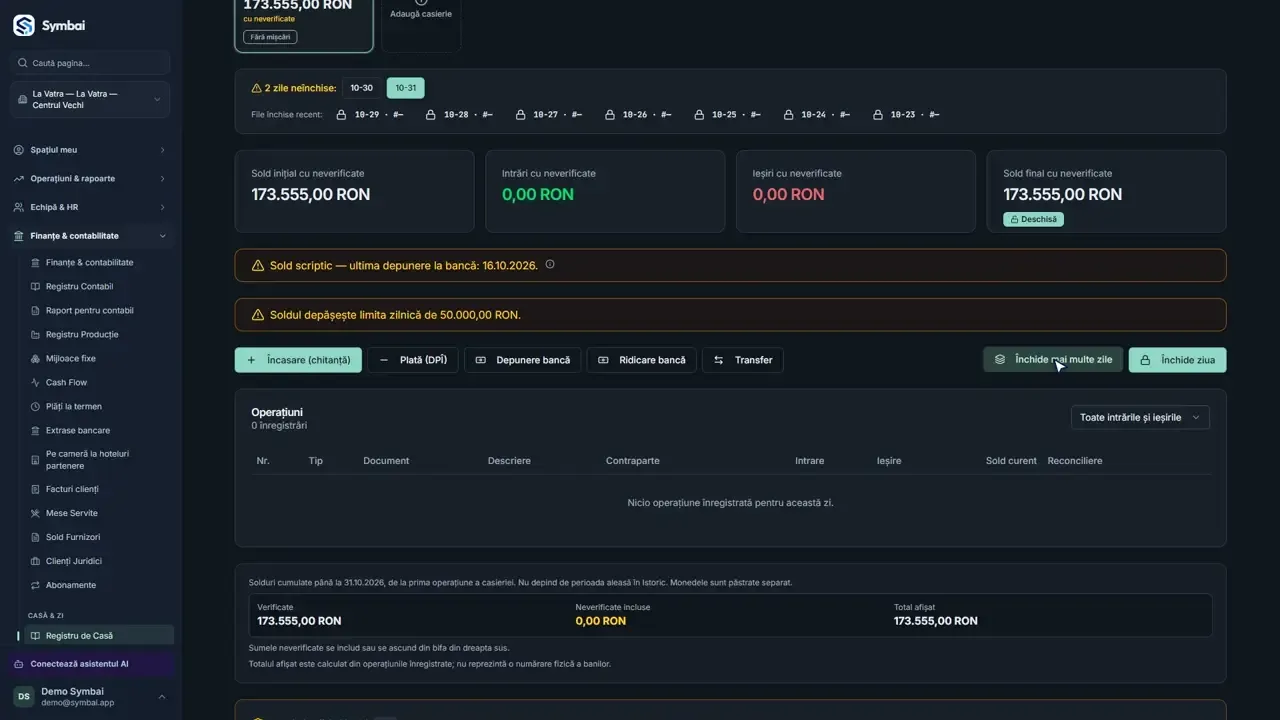
Task: Go to Pe cameră la hoteluri partenere
Action: [99, 460]
